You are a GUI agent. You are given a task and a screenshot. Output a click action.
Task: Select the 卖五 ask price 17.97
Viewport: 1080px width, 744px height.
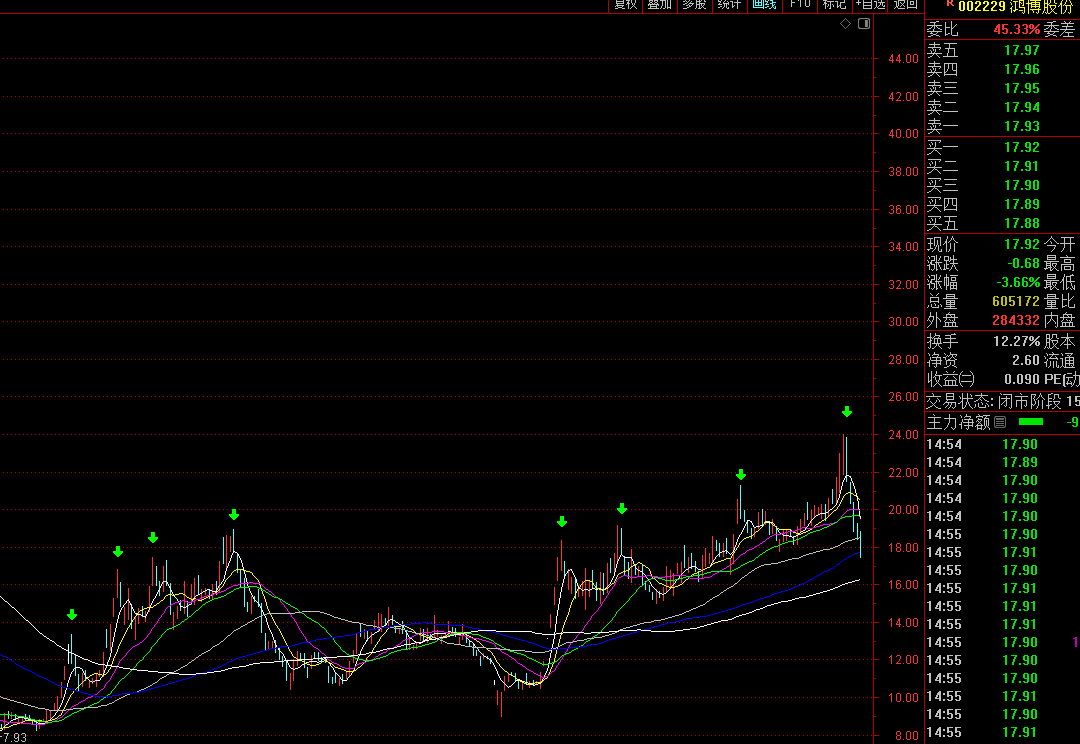click(x=1021, y=50)
